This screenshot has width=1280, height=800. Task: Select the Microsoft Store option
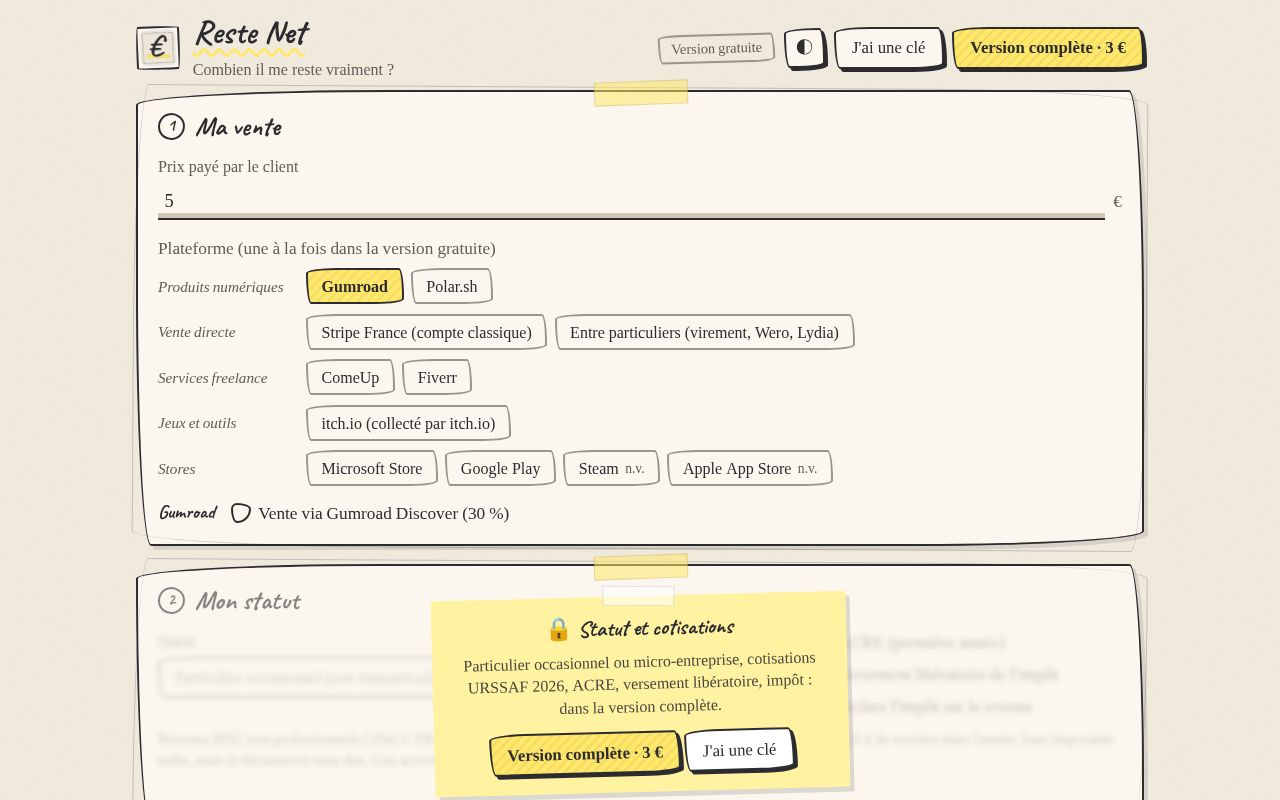click(x=372, y=468)
